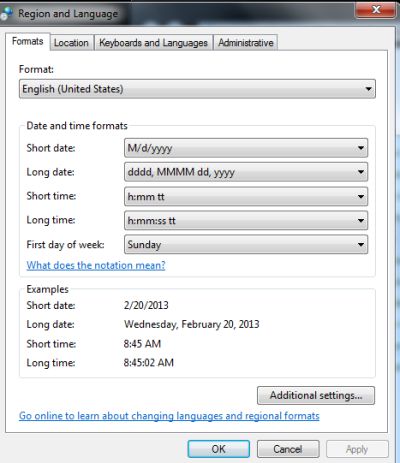Open the Long time format dropdown
The width and height of the screenshot is (400, 463).
coord(246,220)
